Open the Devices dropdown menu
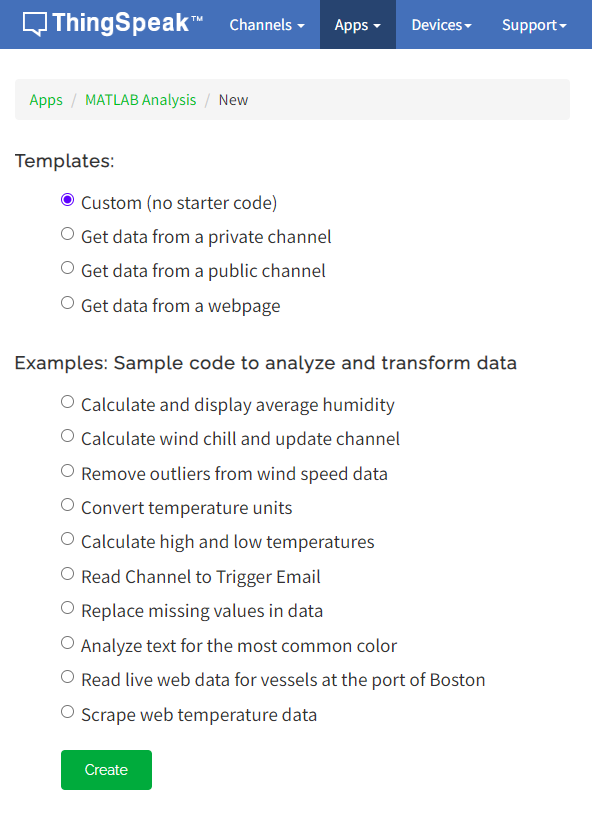This screenshot has width=592, height=814. click(x=441, y=25)
